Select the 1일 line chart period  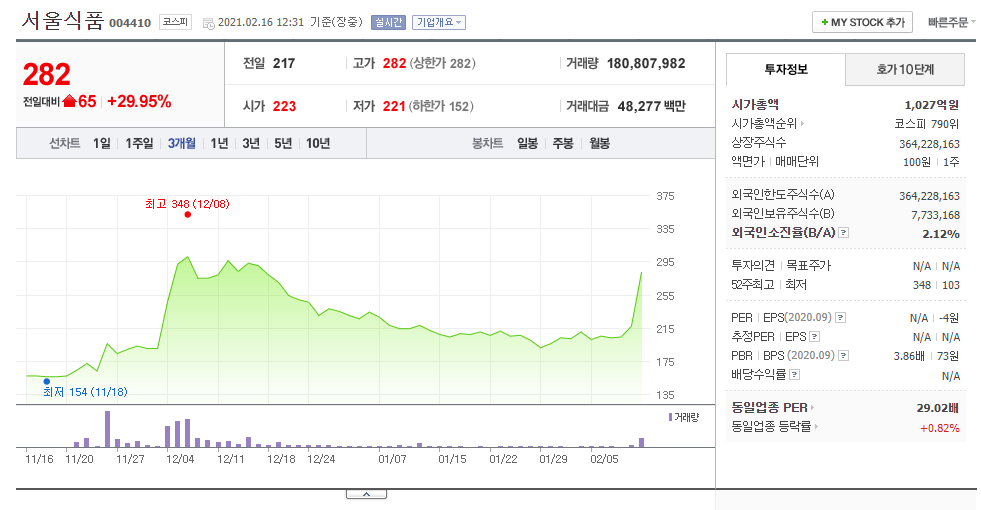point(101,143)
